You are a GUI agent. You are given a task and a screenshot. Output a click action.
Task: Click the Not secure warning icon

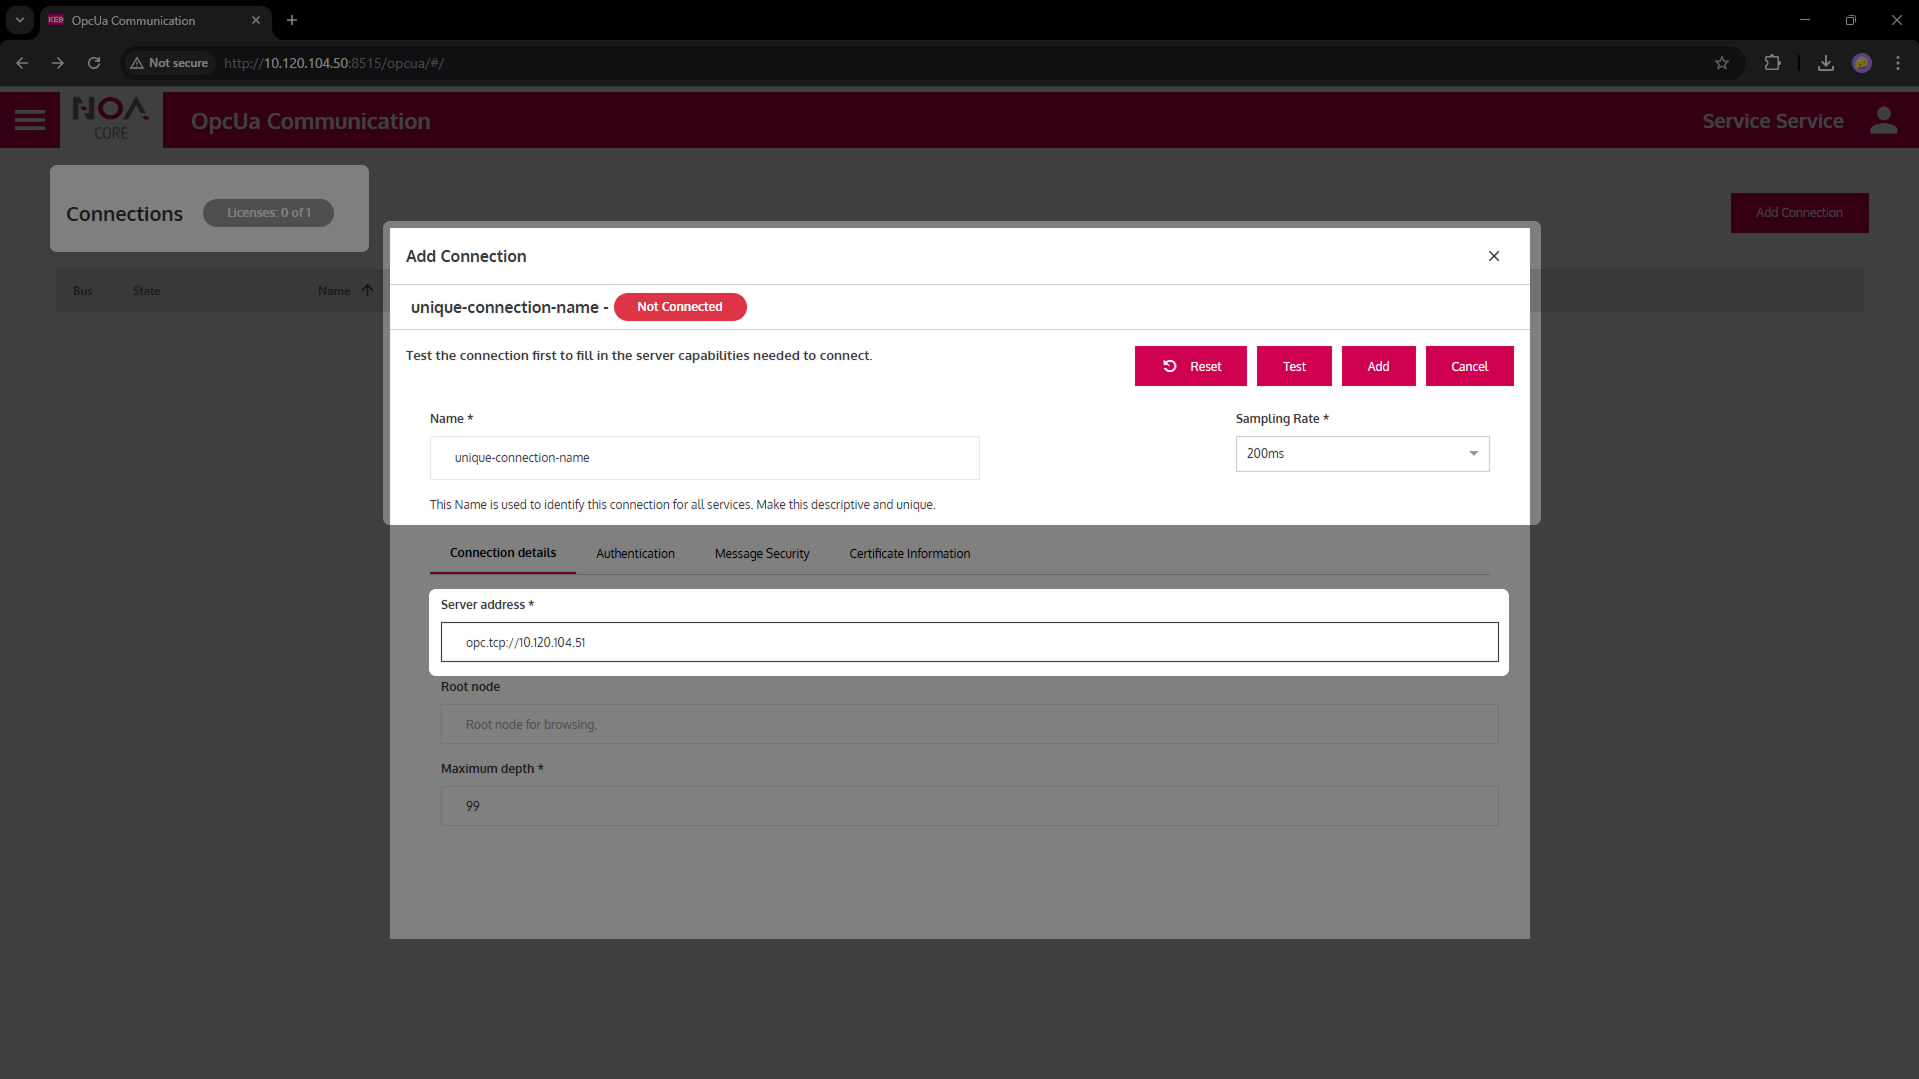click(137, 62)
